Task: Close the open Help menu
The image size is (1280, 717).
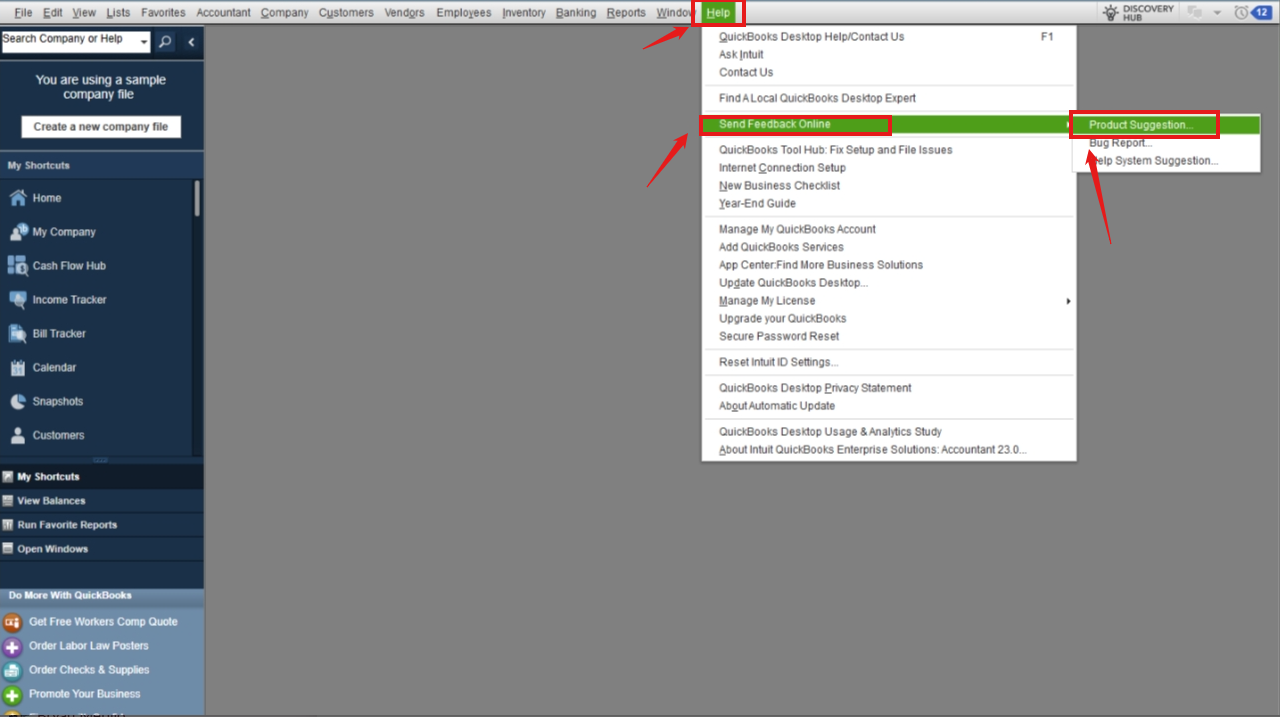Action: click(x=718, y=13)
